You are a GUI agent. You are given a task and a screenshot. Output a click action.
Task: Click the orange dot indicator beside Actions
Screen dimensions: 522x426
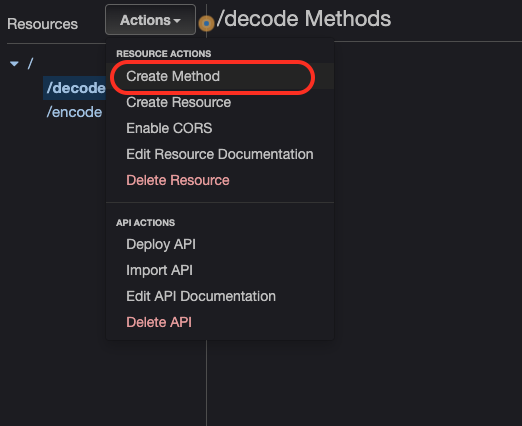point(206,24)
